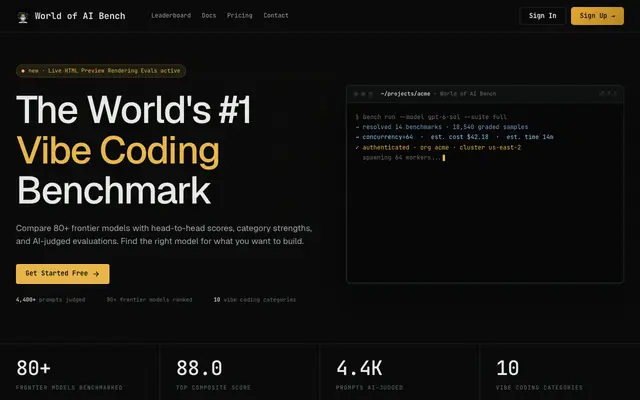Click the '80+ frontier models ranked' text
640x400 pixels.
tap(149, 300)
